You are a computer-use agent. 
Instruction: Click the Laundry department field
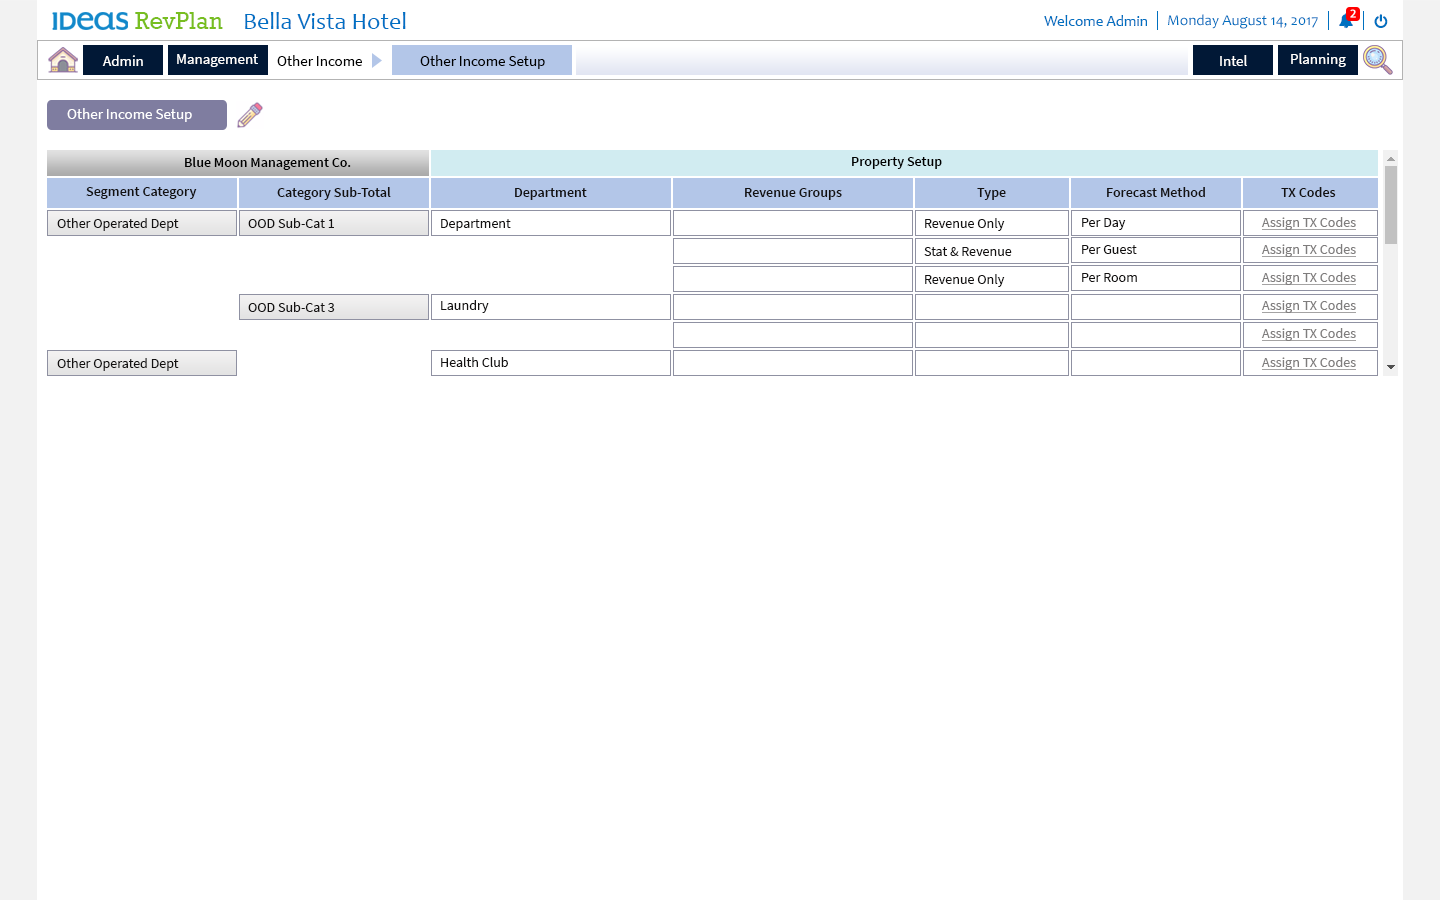[550, 306]
